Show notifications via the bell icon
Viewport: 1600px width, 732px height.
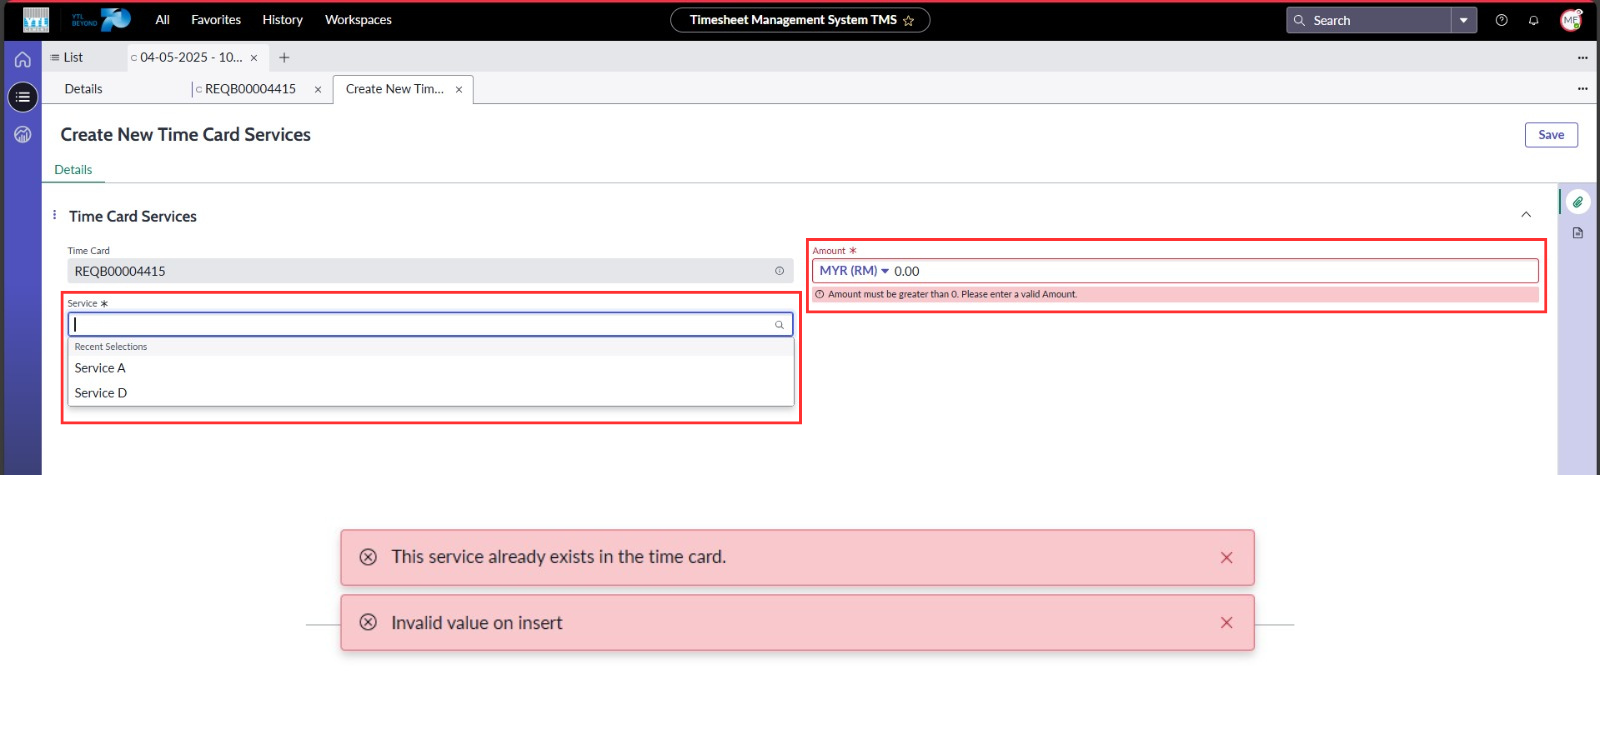(x=1533, y=20)
